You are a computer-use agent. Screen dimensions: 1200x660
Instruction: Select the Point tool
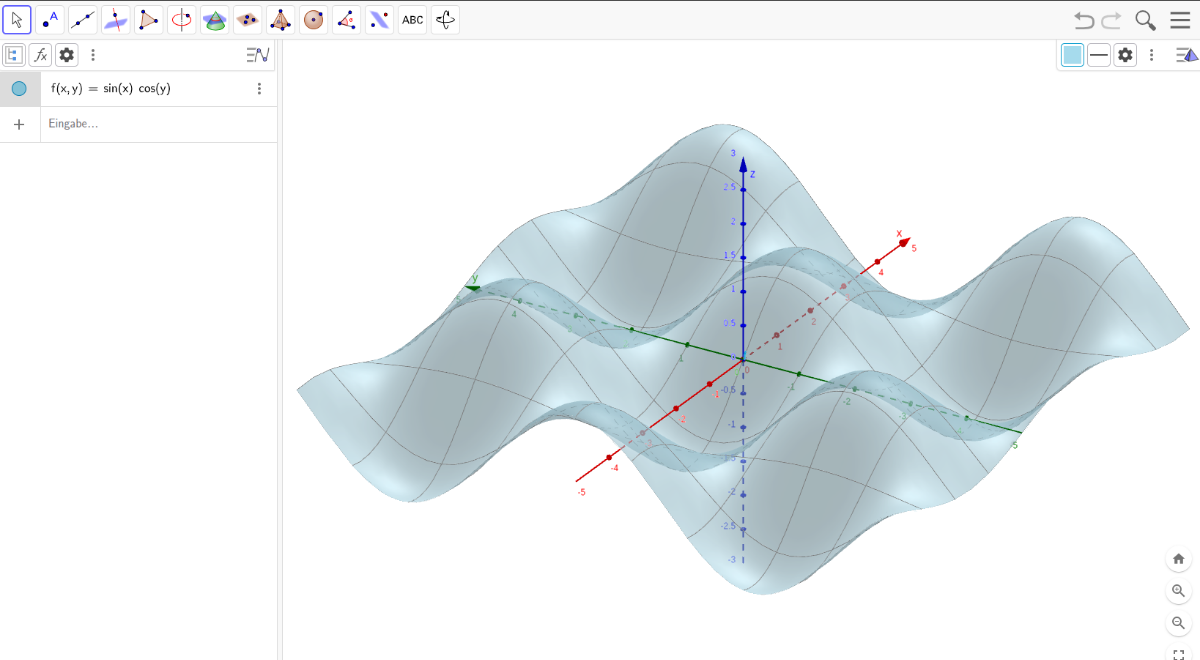point(50,19)
